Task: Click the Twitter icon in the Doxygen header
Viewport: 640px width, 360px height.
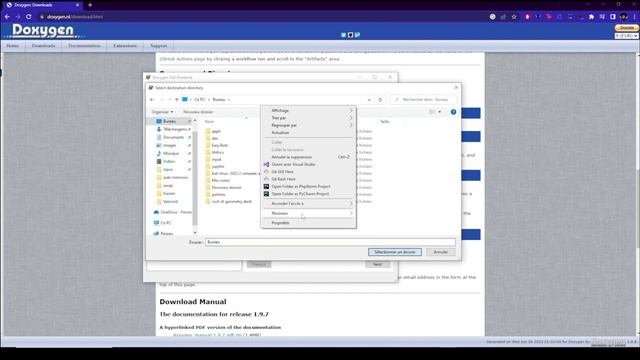Action: (343, 35)
